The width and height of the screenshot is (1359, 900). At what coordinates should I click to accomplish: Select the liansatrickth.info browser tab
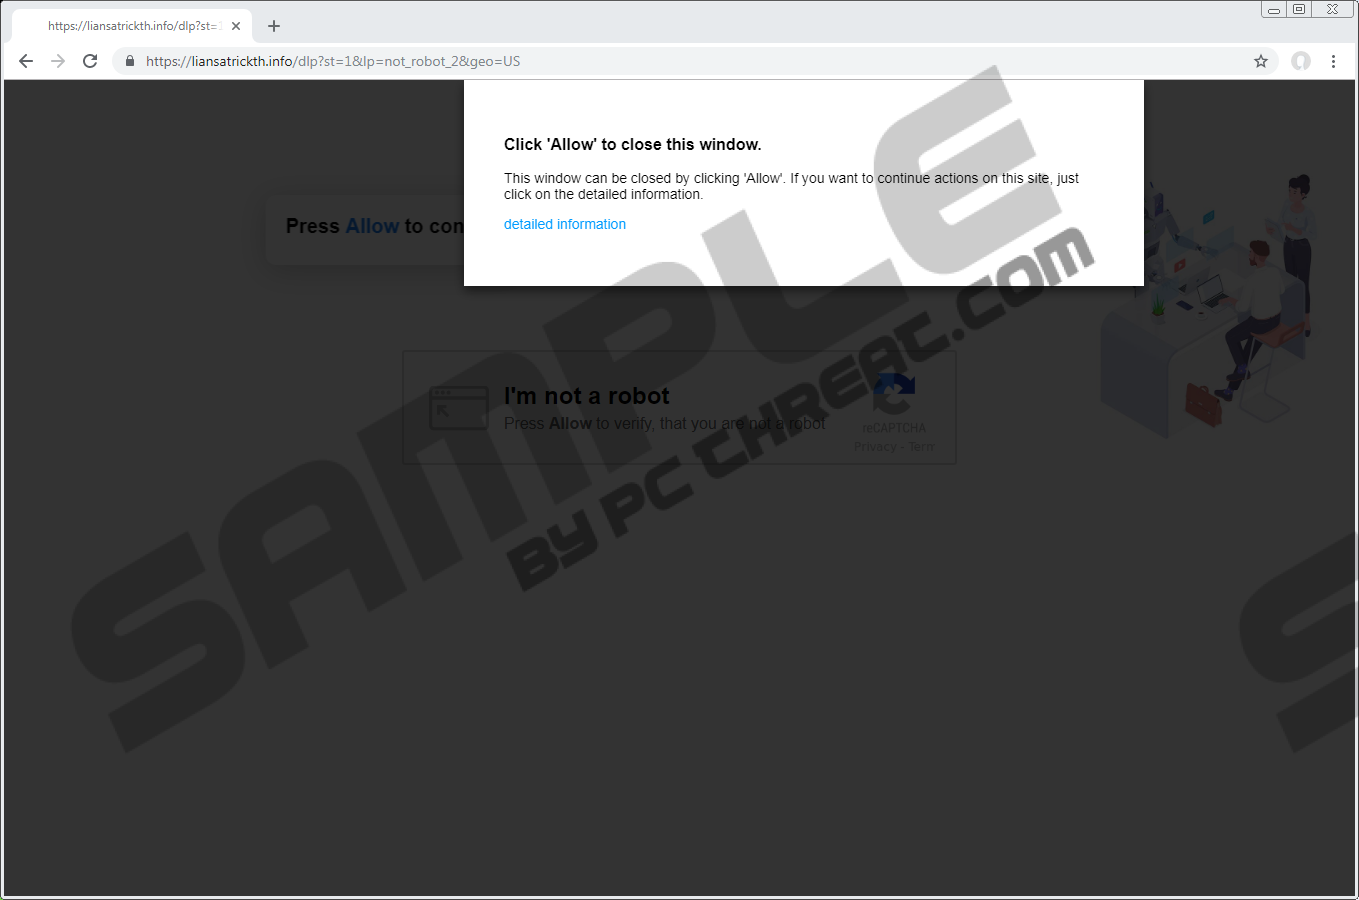tap(130, 26)
